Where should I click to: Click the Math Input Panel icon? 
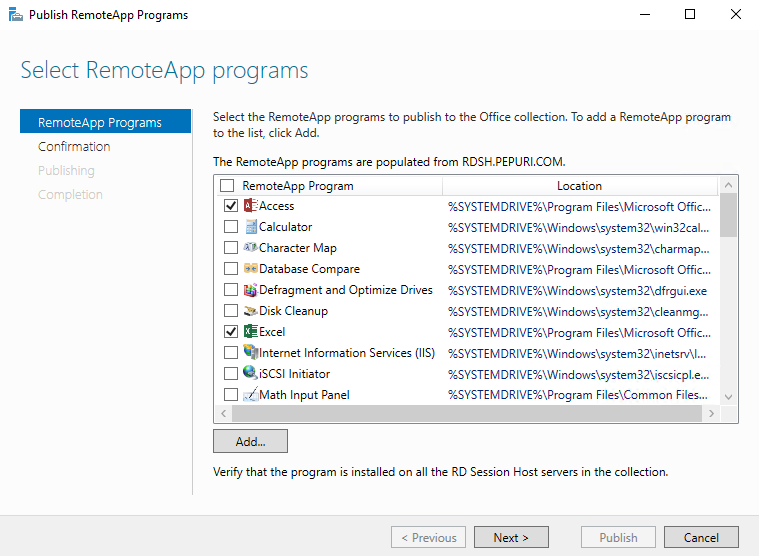coord(250,394)
